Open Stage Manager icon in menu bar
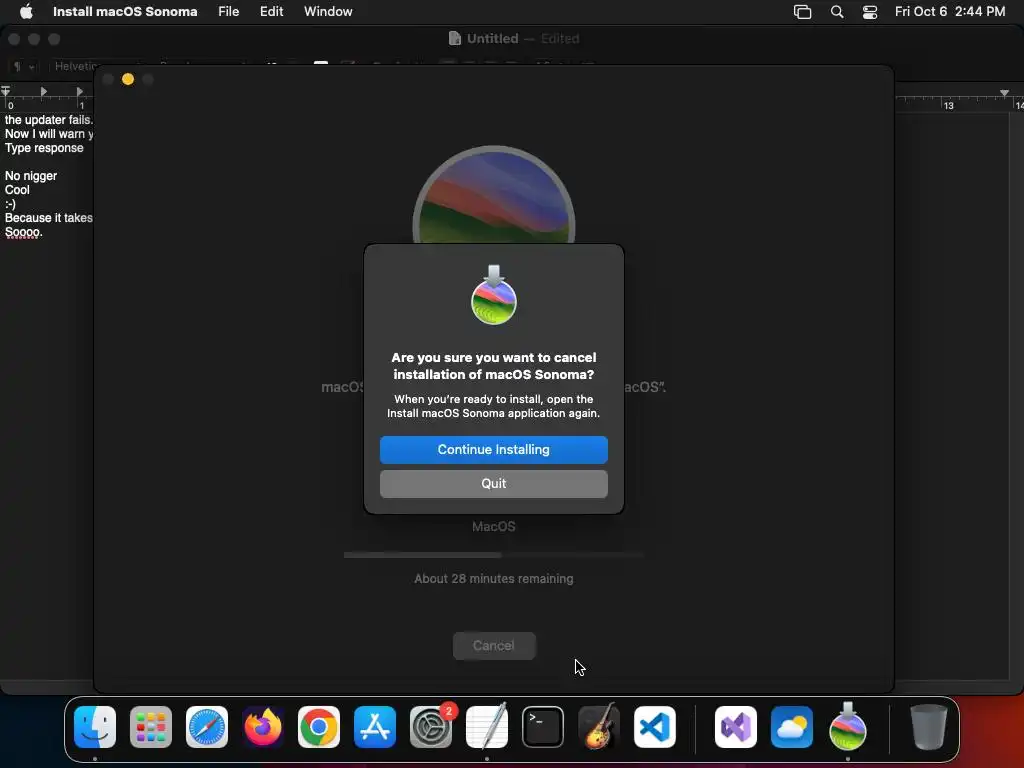The height and width of the screenshot is (768, 1024). click(803, 12)
